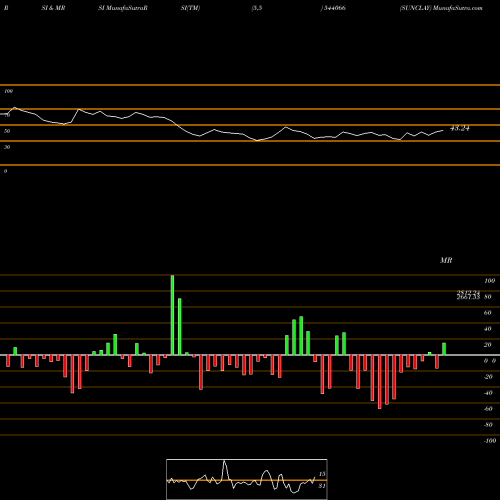
Task: Click the -20 label on MR axis
Action: pos(488,377)
